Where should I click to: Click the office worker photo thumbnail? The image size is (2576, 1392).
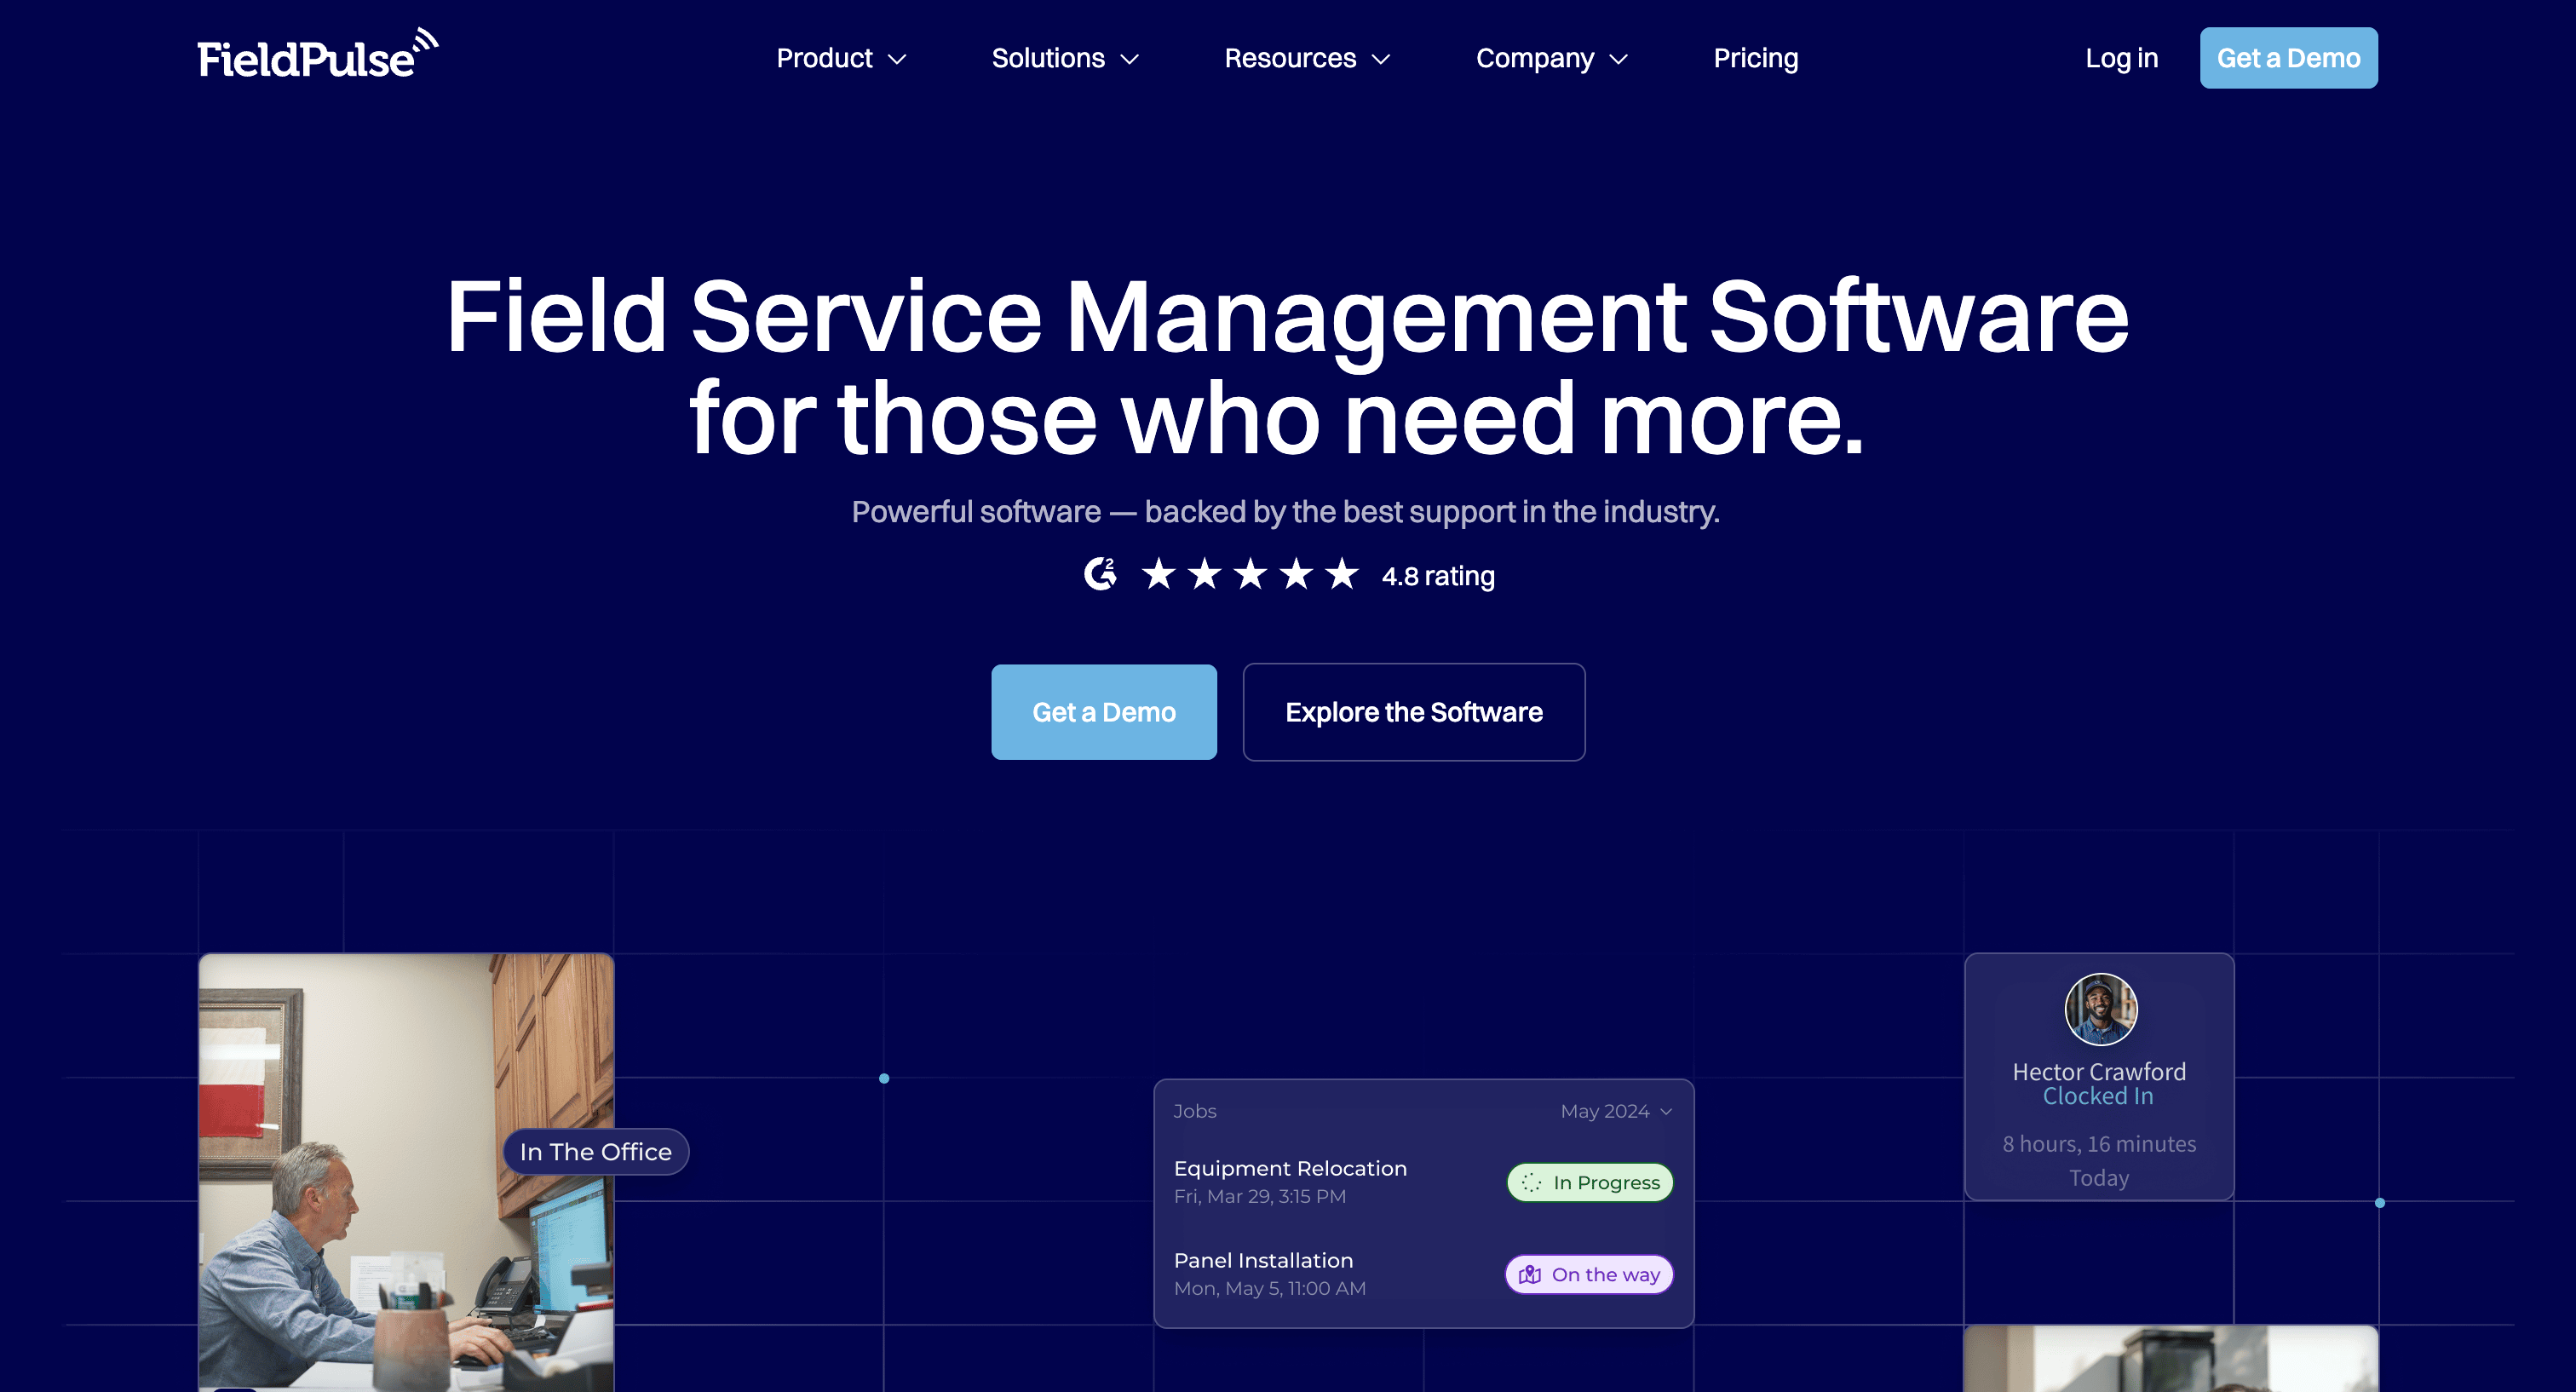(x=380, y=1240)
